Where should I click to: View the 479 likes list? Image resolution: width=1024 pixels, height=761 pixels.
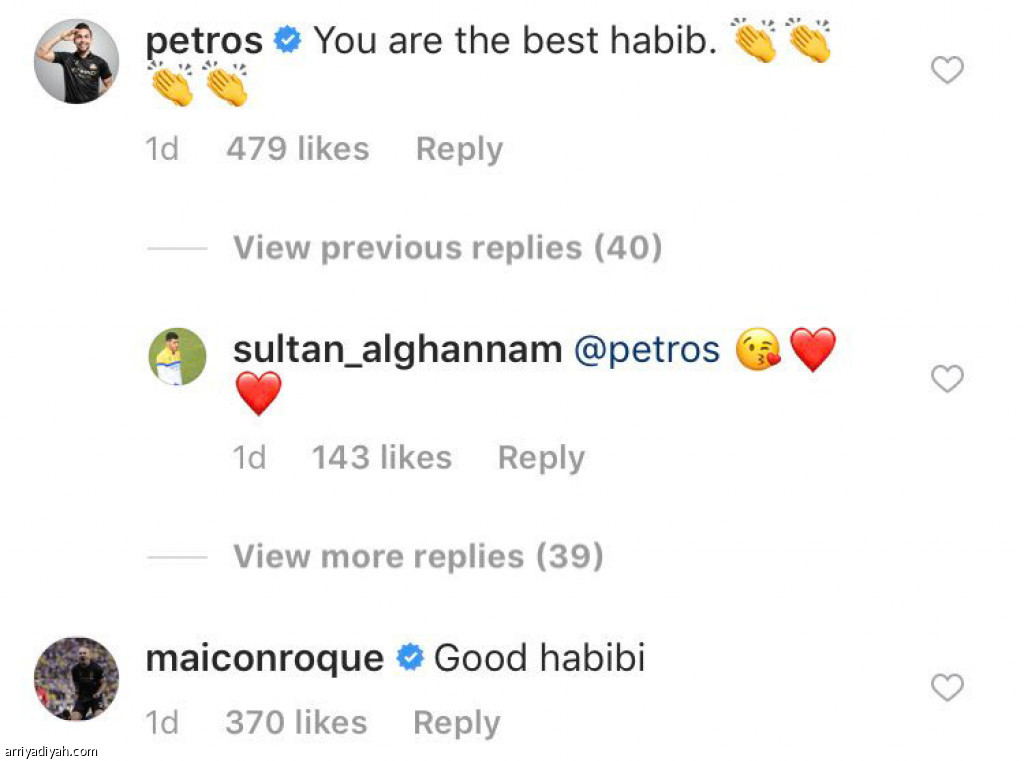[298, 149]
